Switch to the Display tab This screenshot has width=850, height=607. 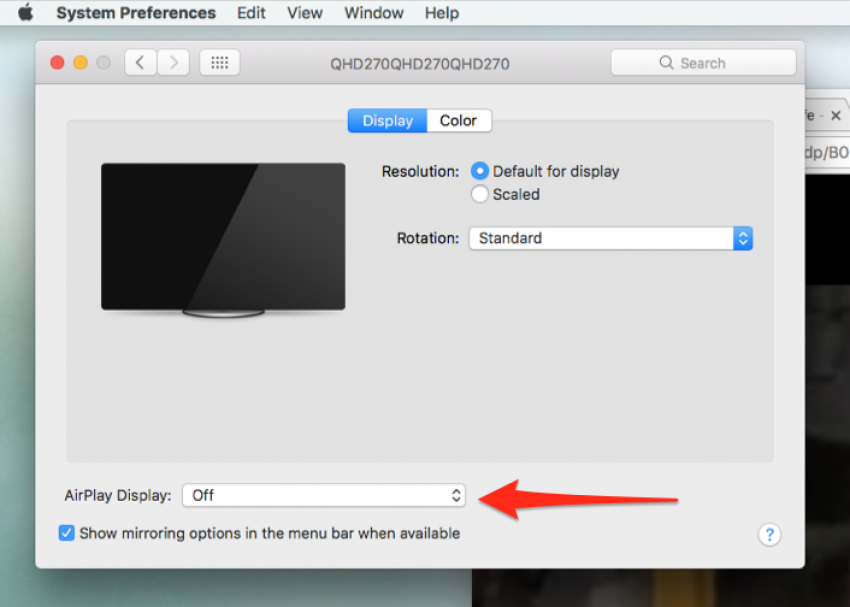387,120
